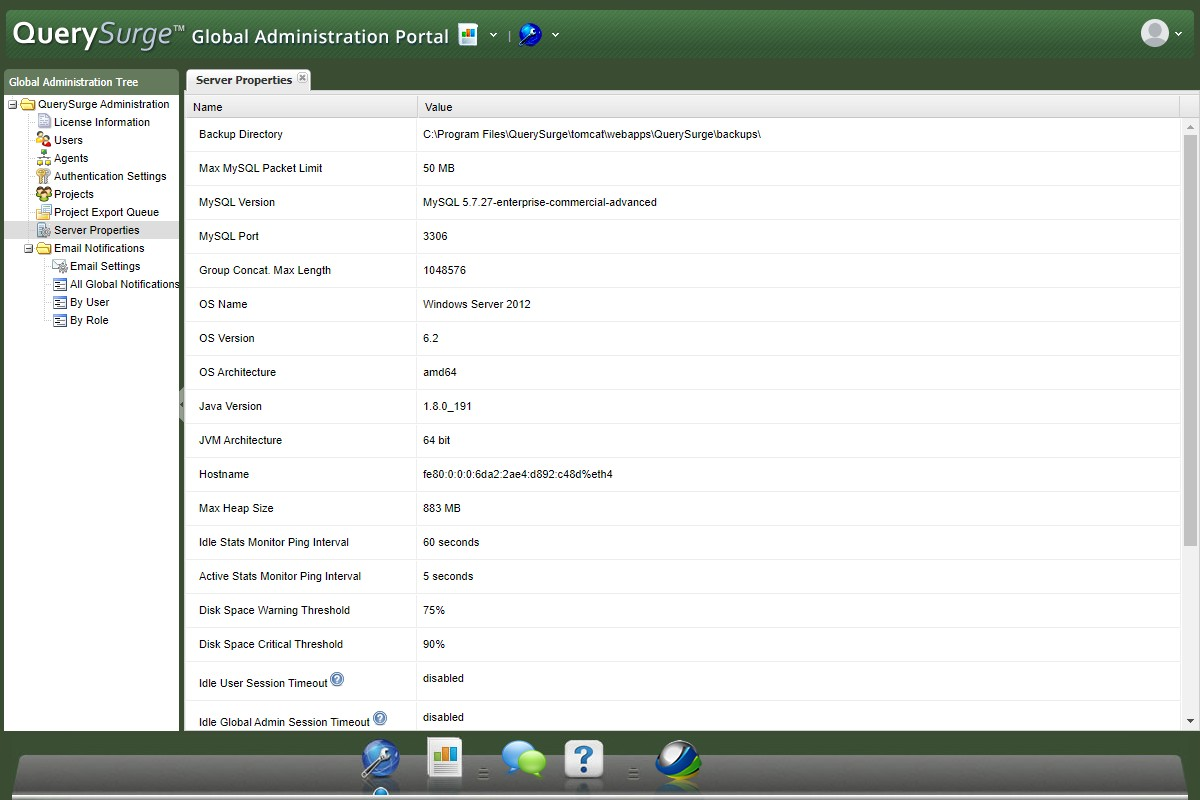Image resolution: width=1200 pixels, height=800 pixels.
Task: Click the Server Properties gear icon
Action: click(x=44, y=230)
